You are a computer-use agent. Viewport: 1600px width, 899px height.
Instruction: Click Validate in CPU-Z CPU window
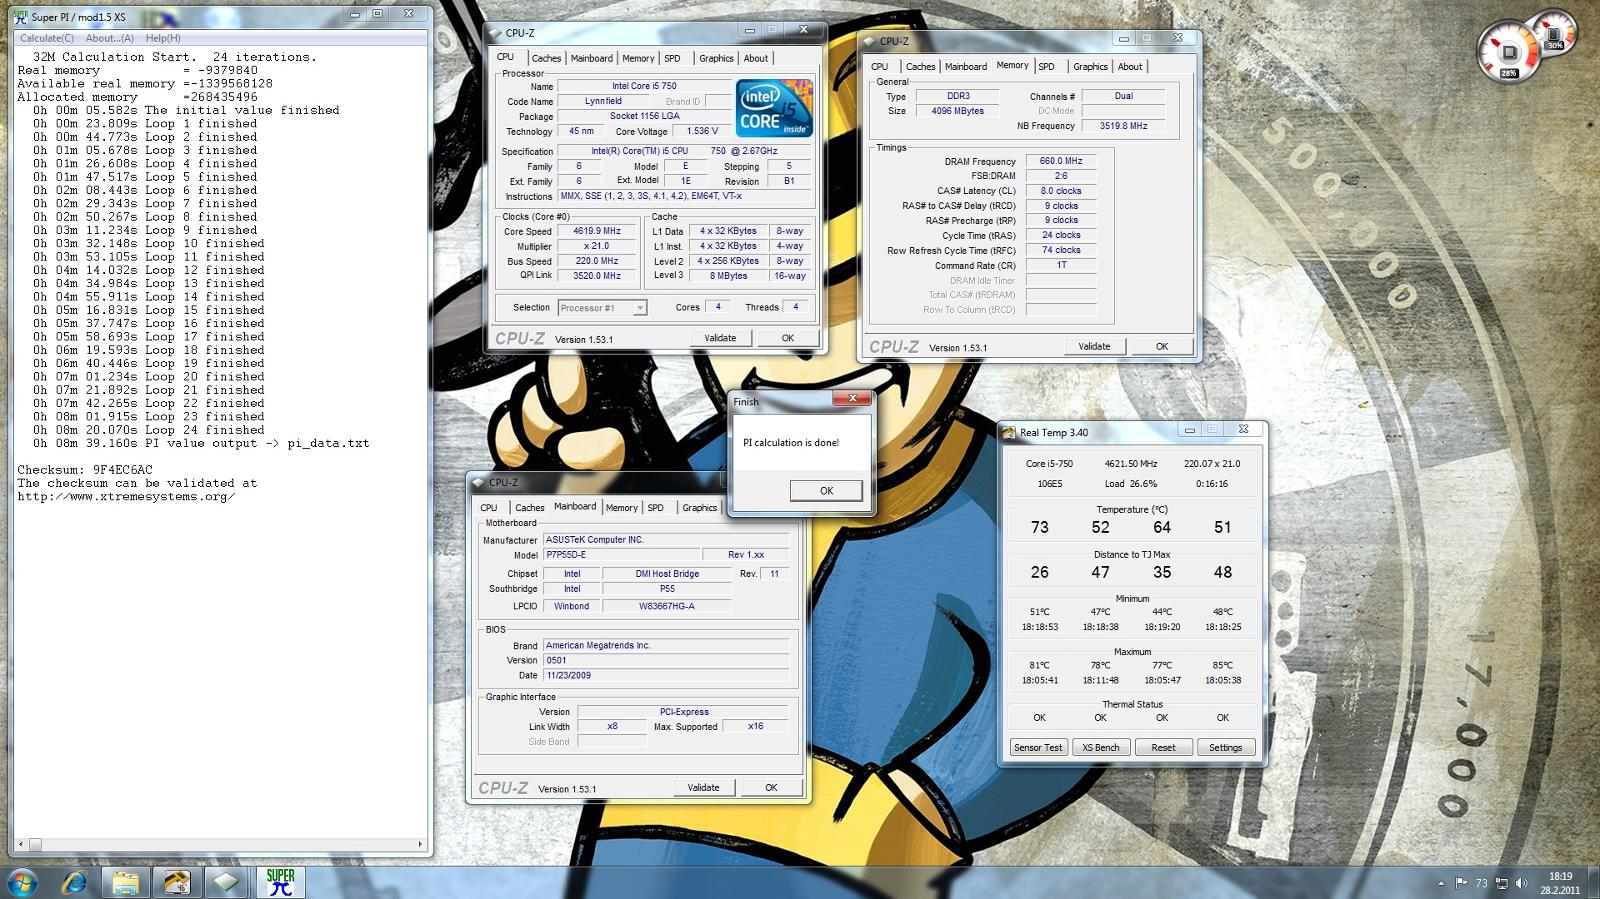coord(720,338)
